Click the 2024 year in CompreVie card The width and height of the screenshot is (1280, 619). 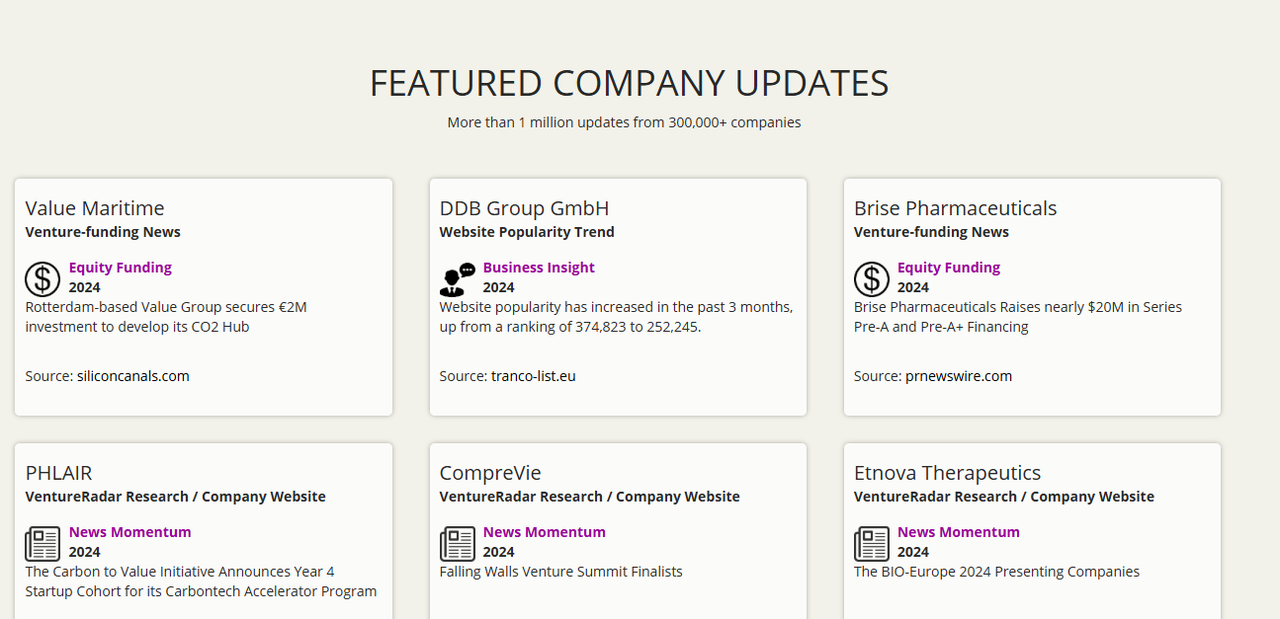pos(499,552)
